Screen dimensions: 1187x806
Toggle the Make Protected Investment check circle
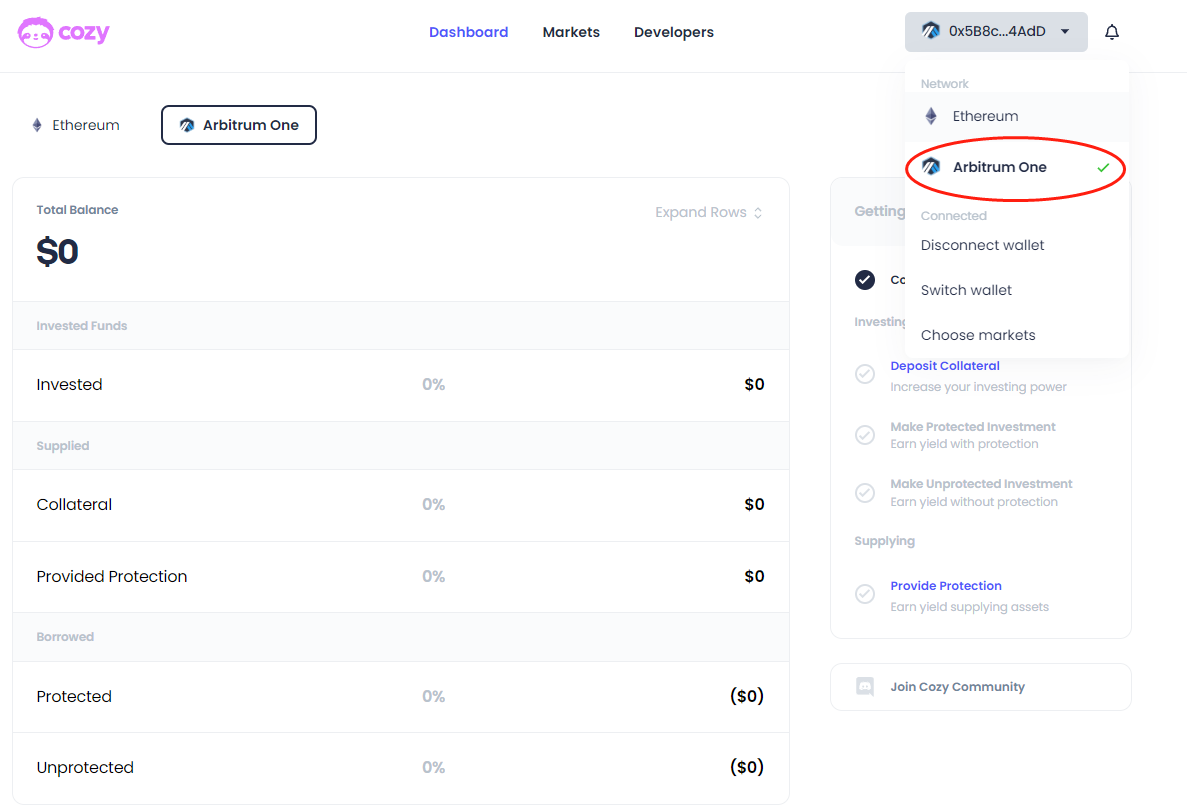tap(865, 435)
